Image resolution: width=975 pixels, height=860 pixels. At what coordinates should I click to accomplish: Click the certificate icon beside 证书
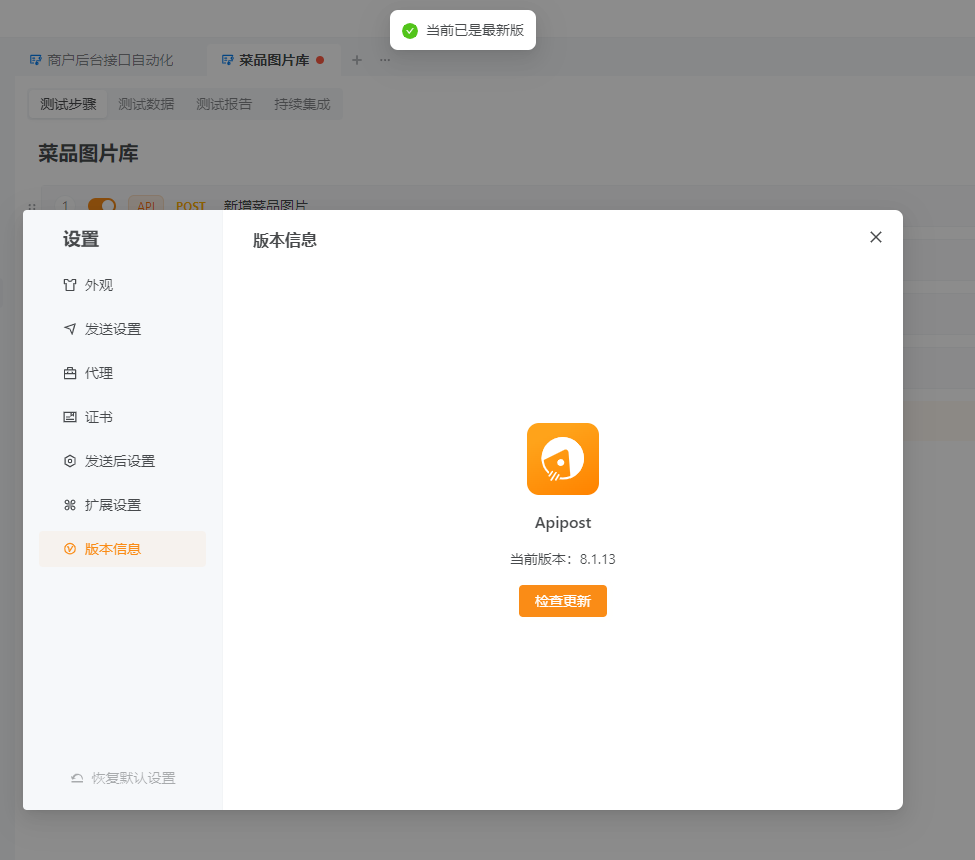70,417
